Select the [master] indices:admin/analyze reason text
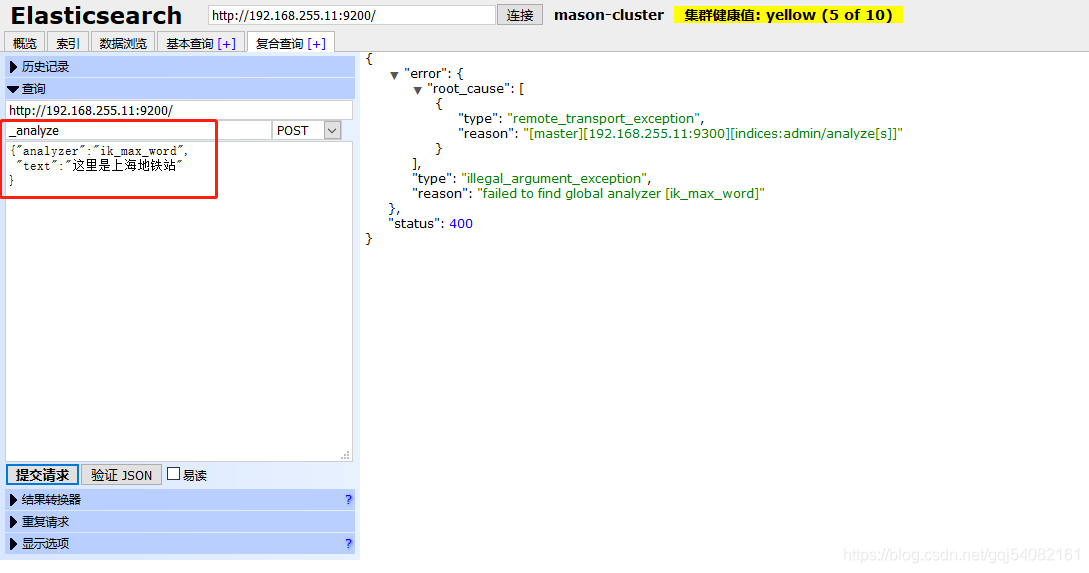 (713, 134)
